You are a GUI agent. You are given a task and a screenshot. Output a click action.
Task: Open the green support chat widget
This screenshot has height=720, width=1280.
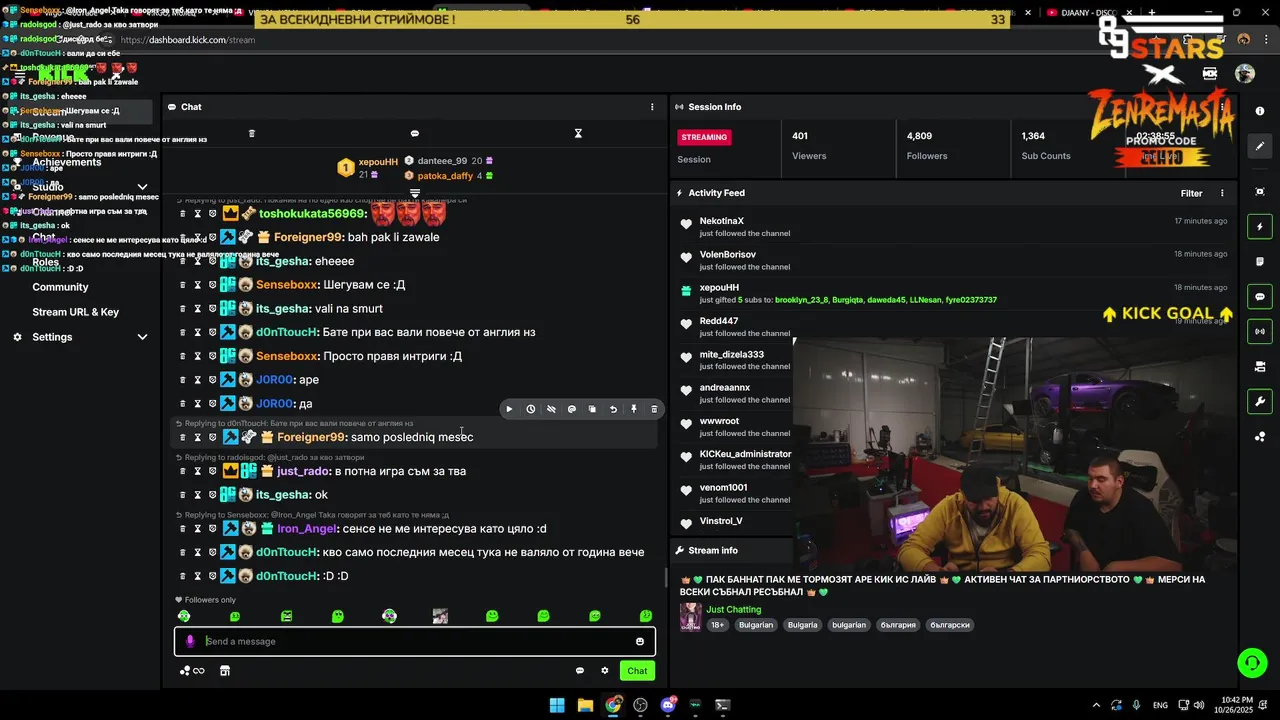point(1252,662)
